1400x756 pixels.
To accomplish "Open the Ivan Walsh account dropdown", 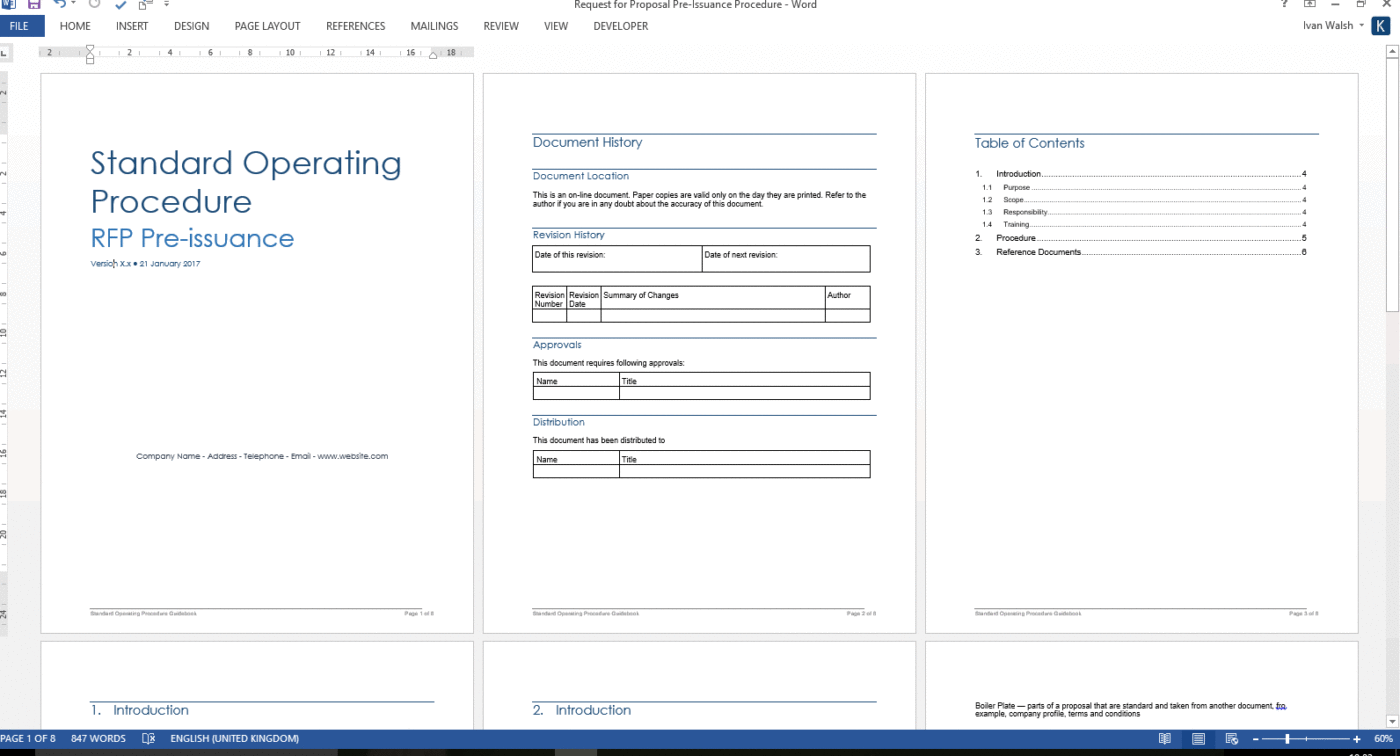I will click(1329, 25).
